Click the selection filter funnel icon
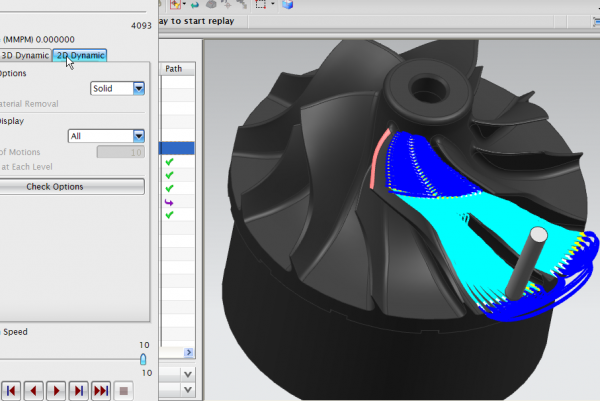This screenshot has width=600, height=401. tap(175, 4)
